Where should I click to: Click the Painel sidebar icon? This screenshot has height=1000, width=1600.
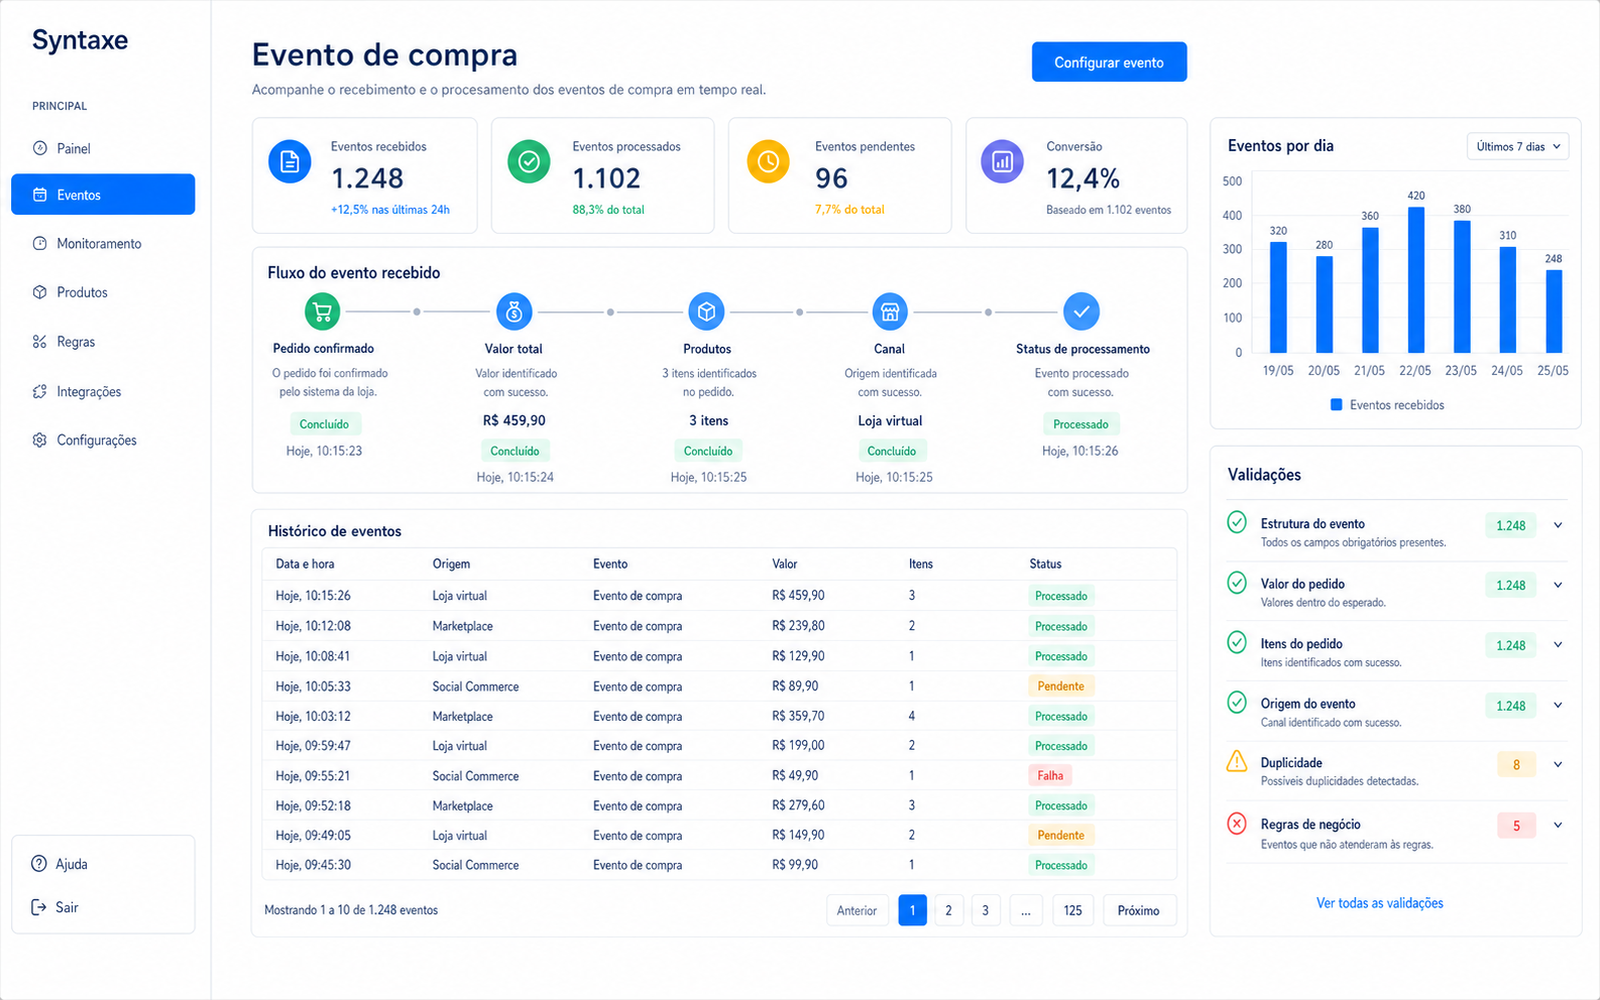pyautogui.click(x=40, y=148)
